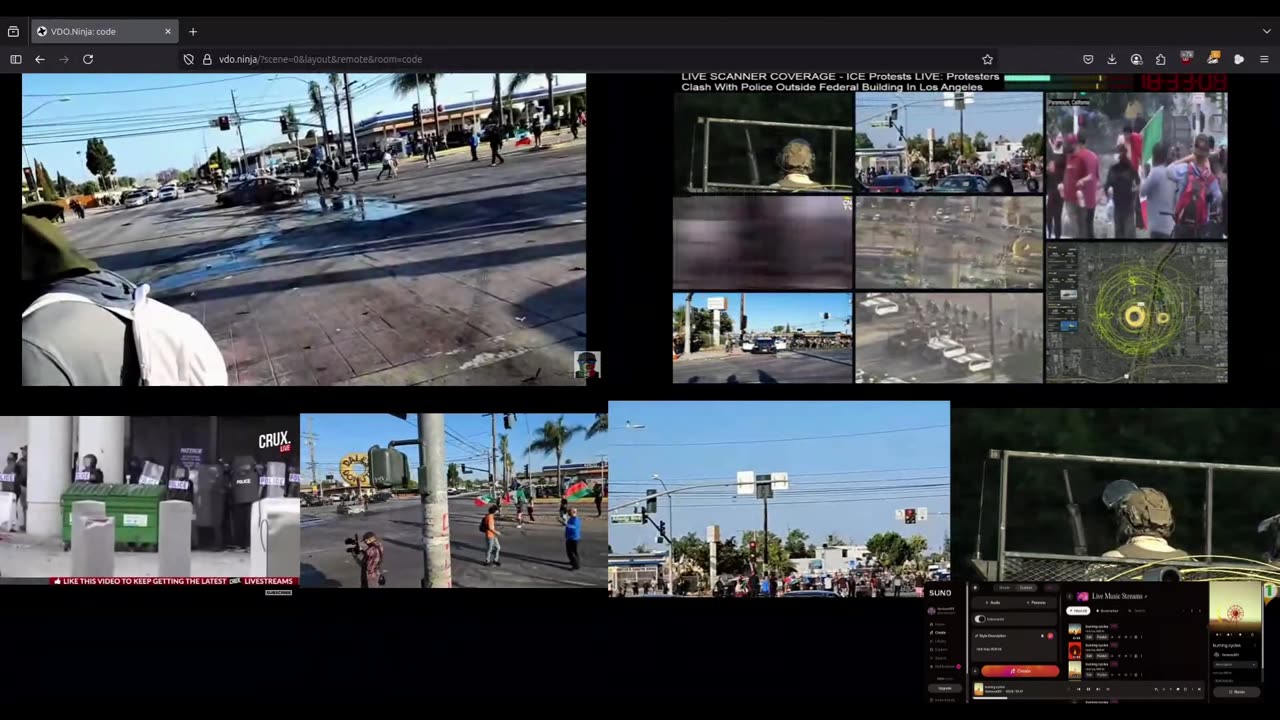The image size is (1280, 720).
Task: Select the traffic signal skyline video feed
Action: (779, 499)
